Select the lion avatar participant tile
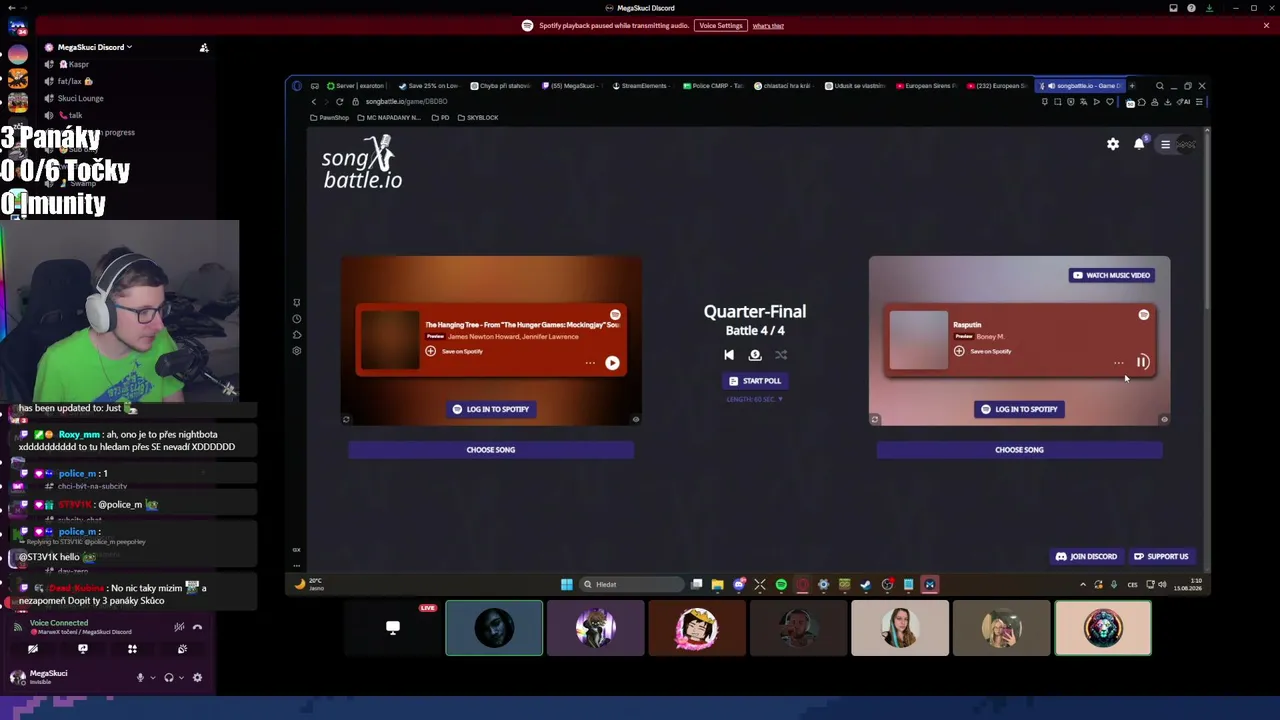 (1103, 628)
